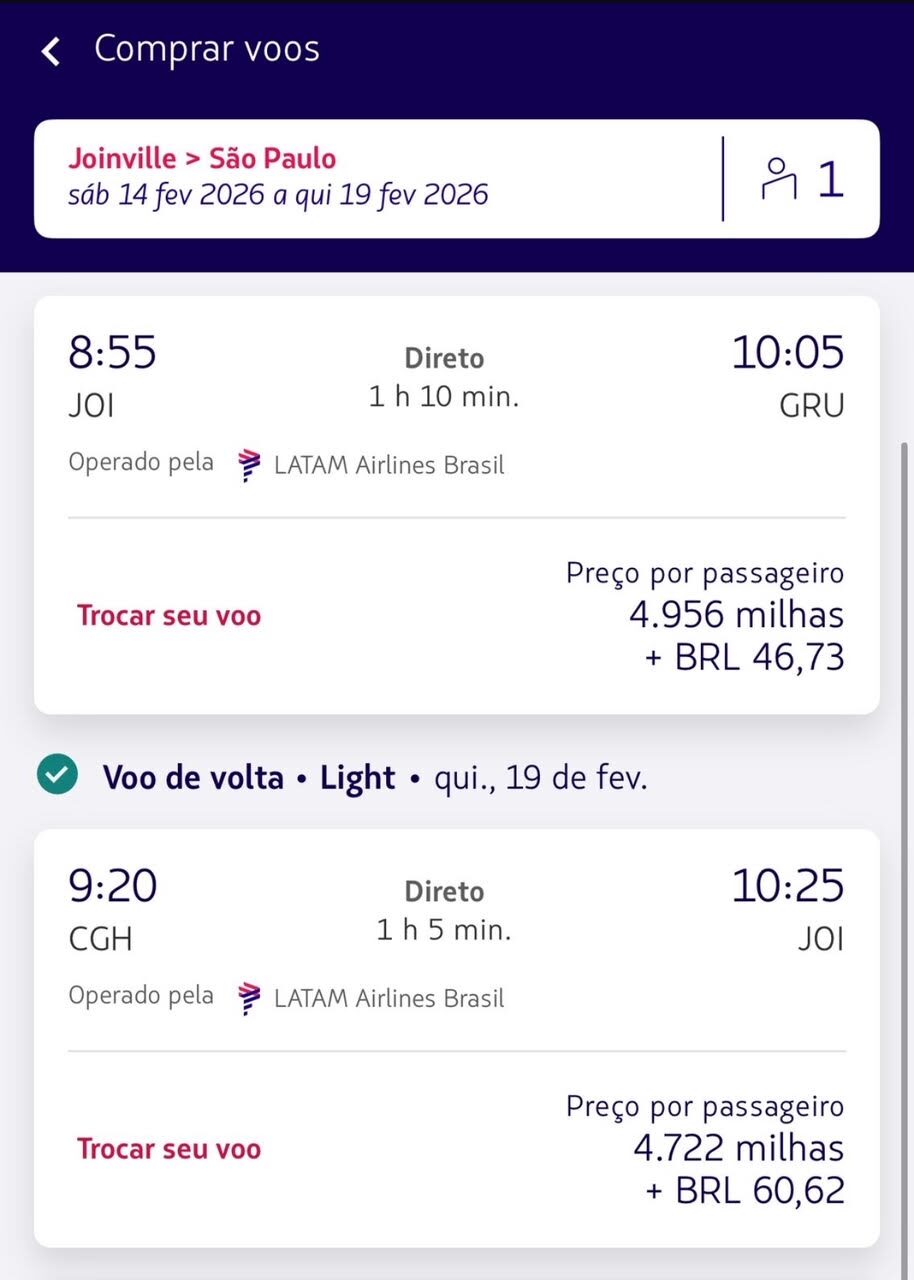Image resolution: width=914 pixels, height=1280 pixels.
Task: Tap the Direto 1 h 10 min label
Action: click(444, 377)
